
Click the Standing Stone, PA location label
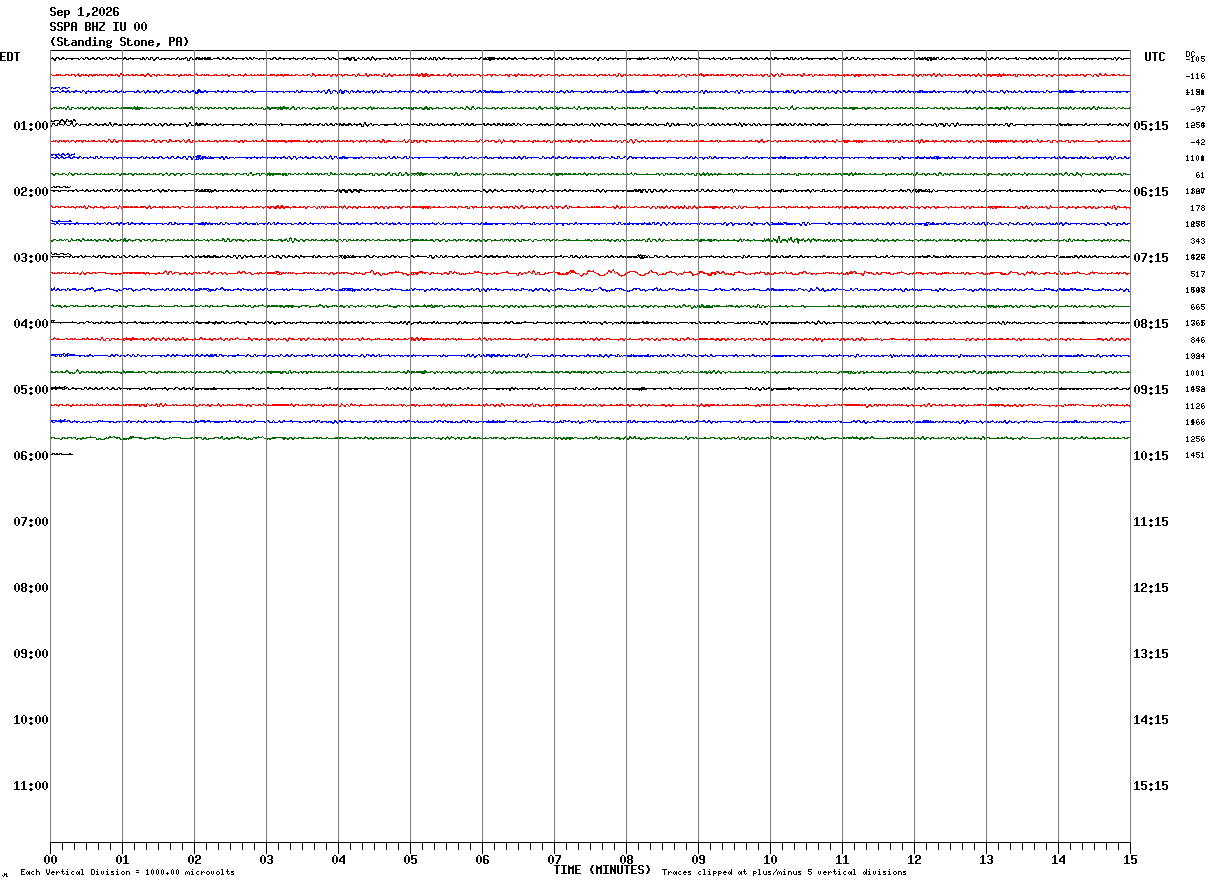click(119, 42)
